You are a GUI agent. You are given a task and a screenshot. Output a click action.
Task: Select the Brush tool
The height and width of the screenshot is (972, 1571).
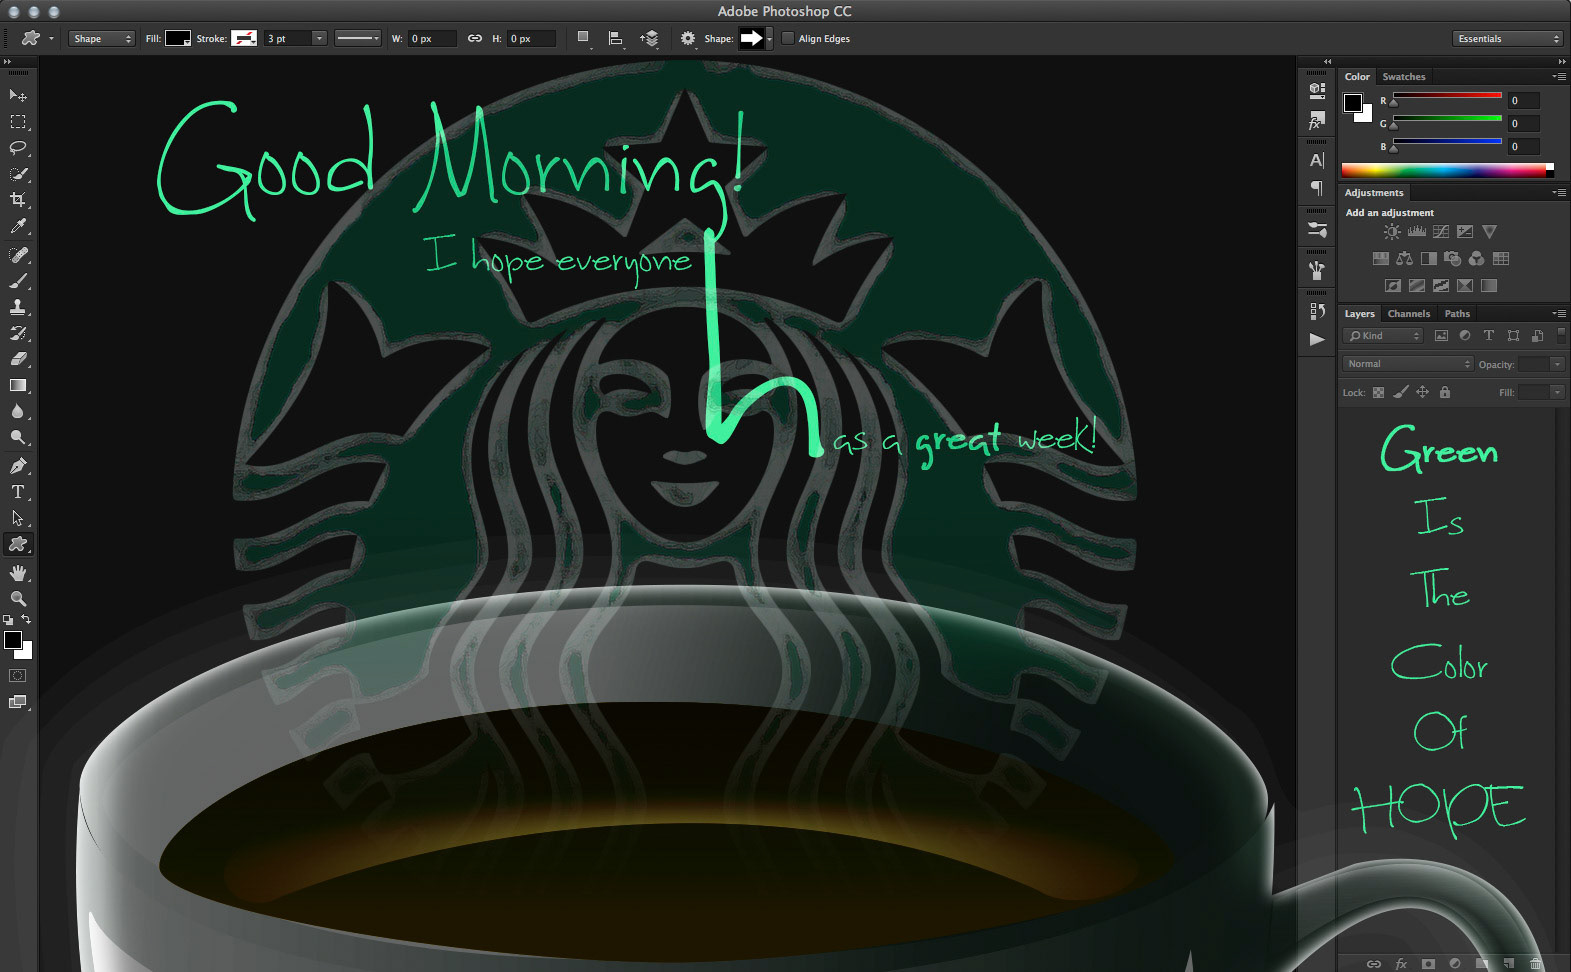click(x=18, y=281)
